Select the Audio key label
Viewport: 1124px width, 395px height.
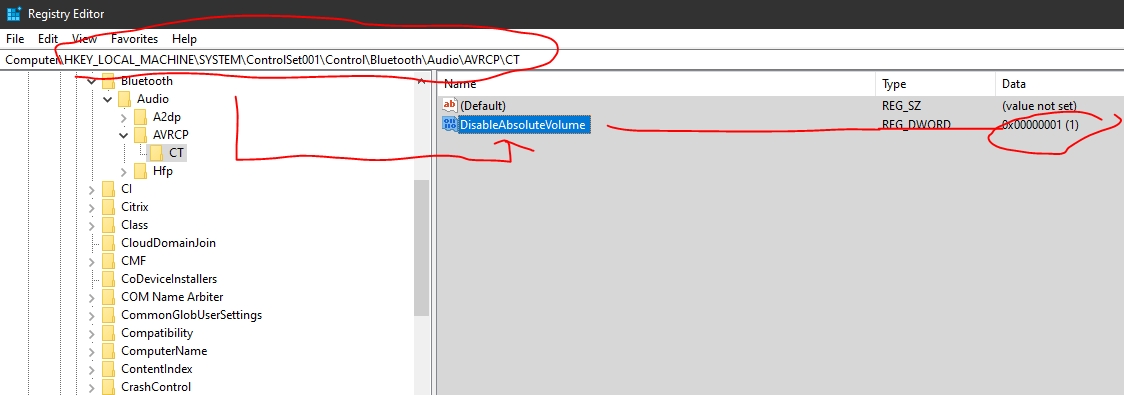pos(153,99)
